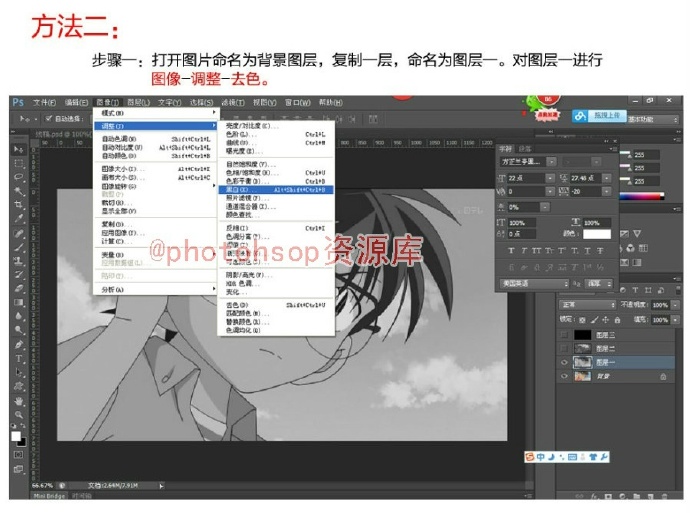This screenshot has width=690, height=513.
Task: Select the Healing Brush tool
Action: pyautogui.click(x=18, y=233)
